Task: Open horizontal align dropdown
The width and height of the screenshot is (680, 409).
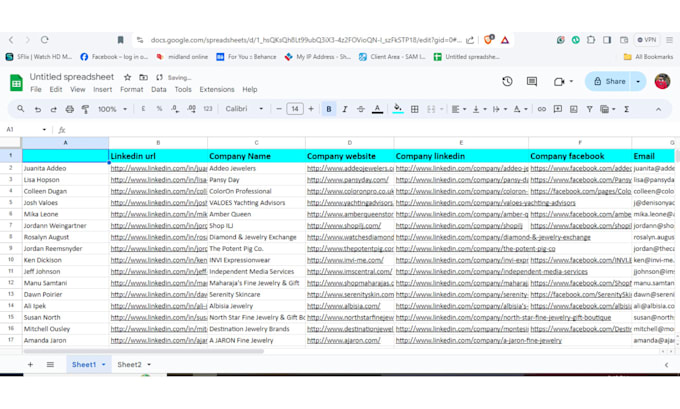Action: tap(458, 109)
